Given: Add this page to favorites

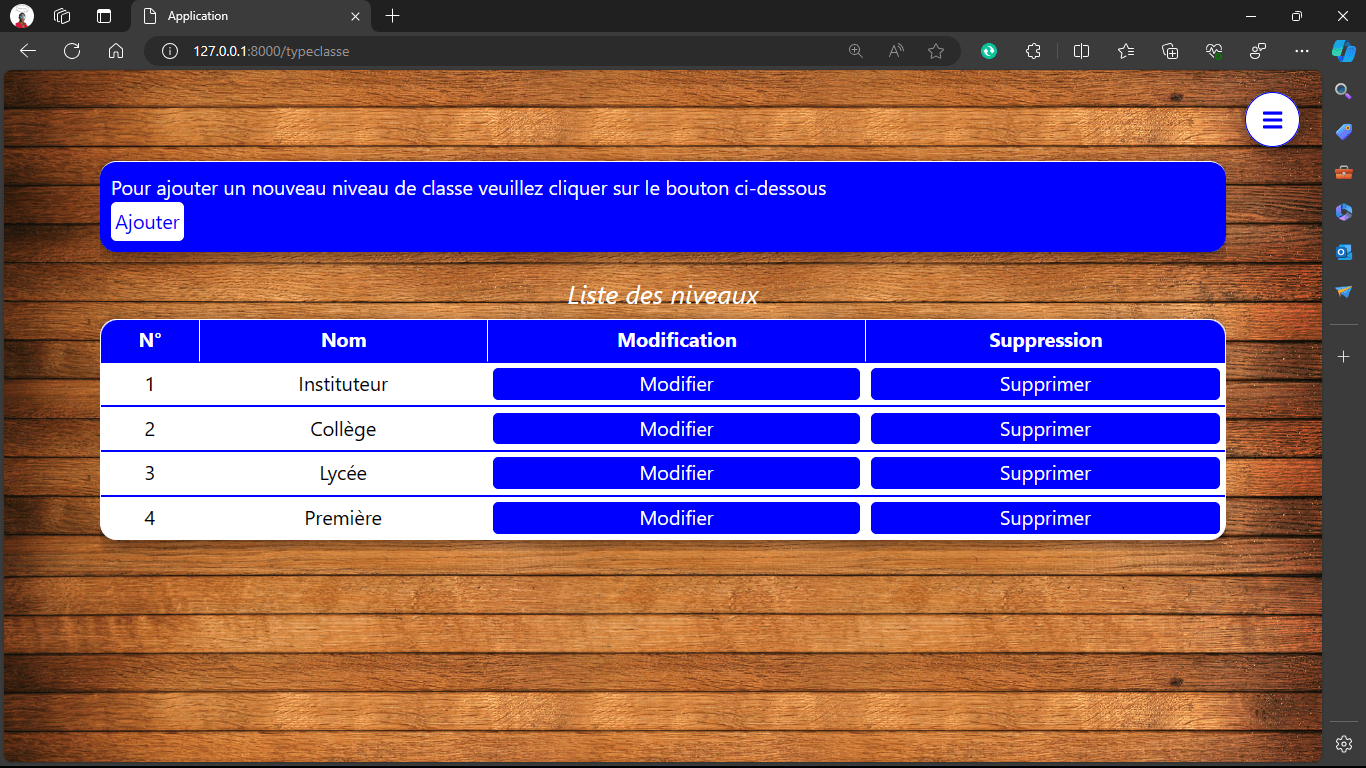Looking at the screenshot, I should pos(936,51).
